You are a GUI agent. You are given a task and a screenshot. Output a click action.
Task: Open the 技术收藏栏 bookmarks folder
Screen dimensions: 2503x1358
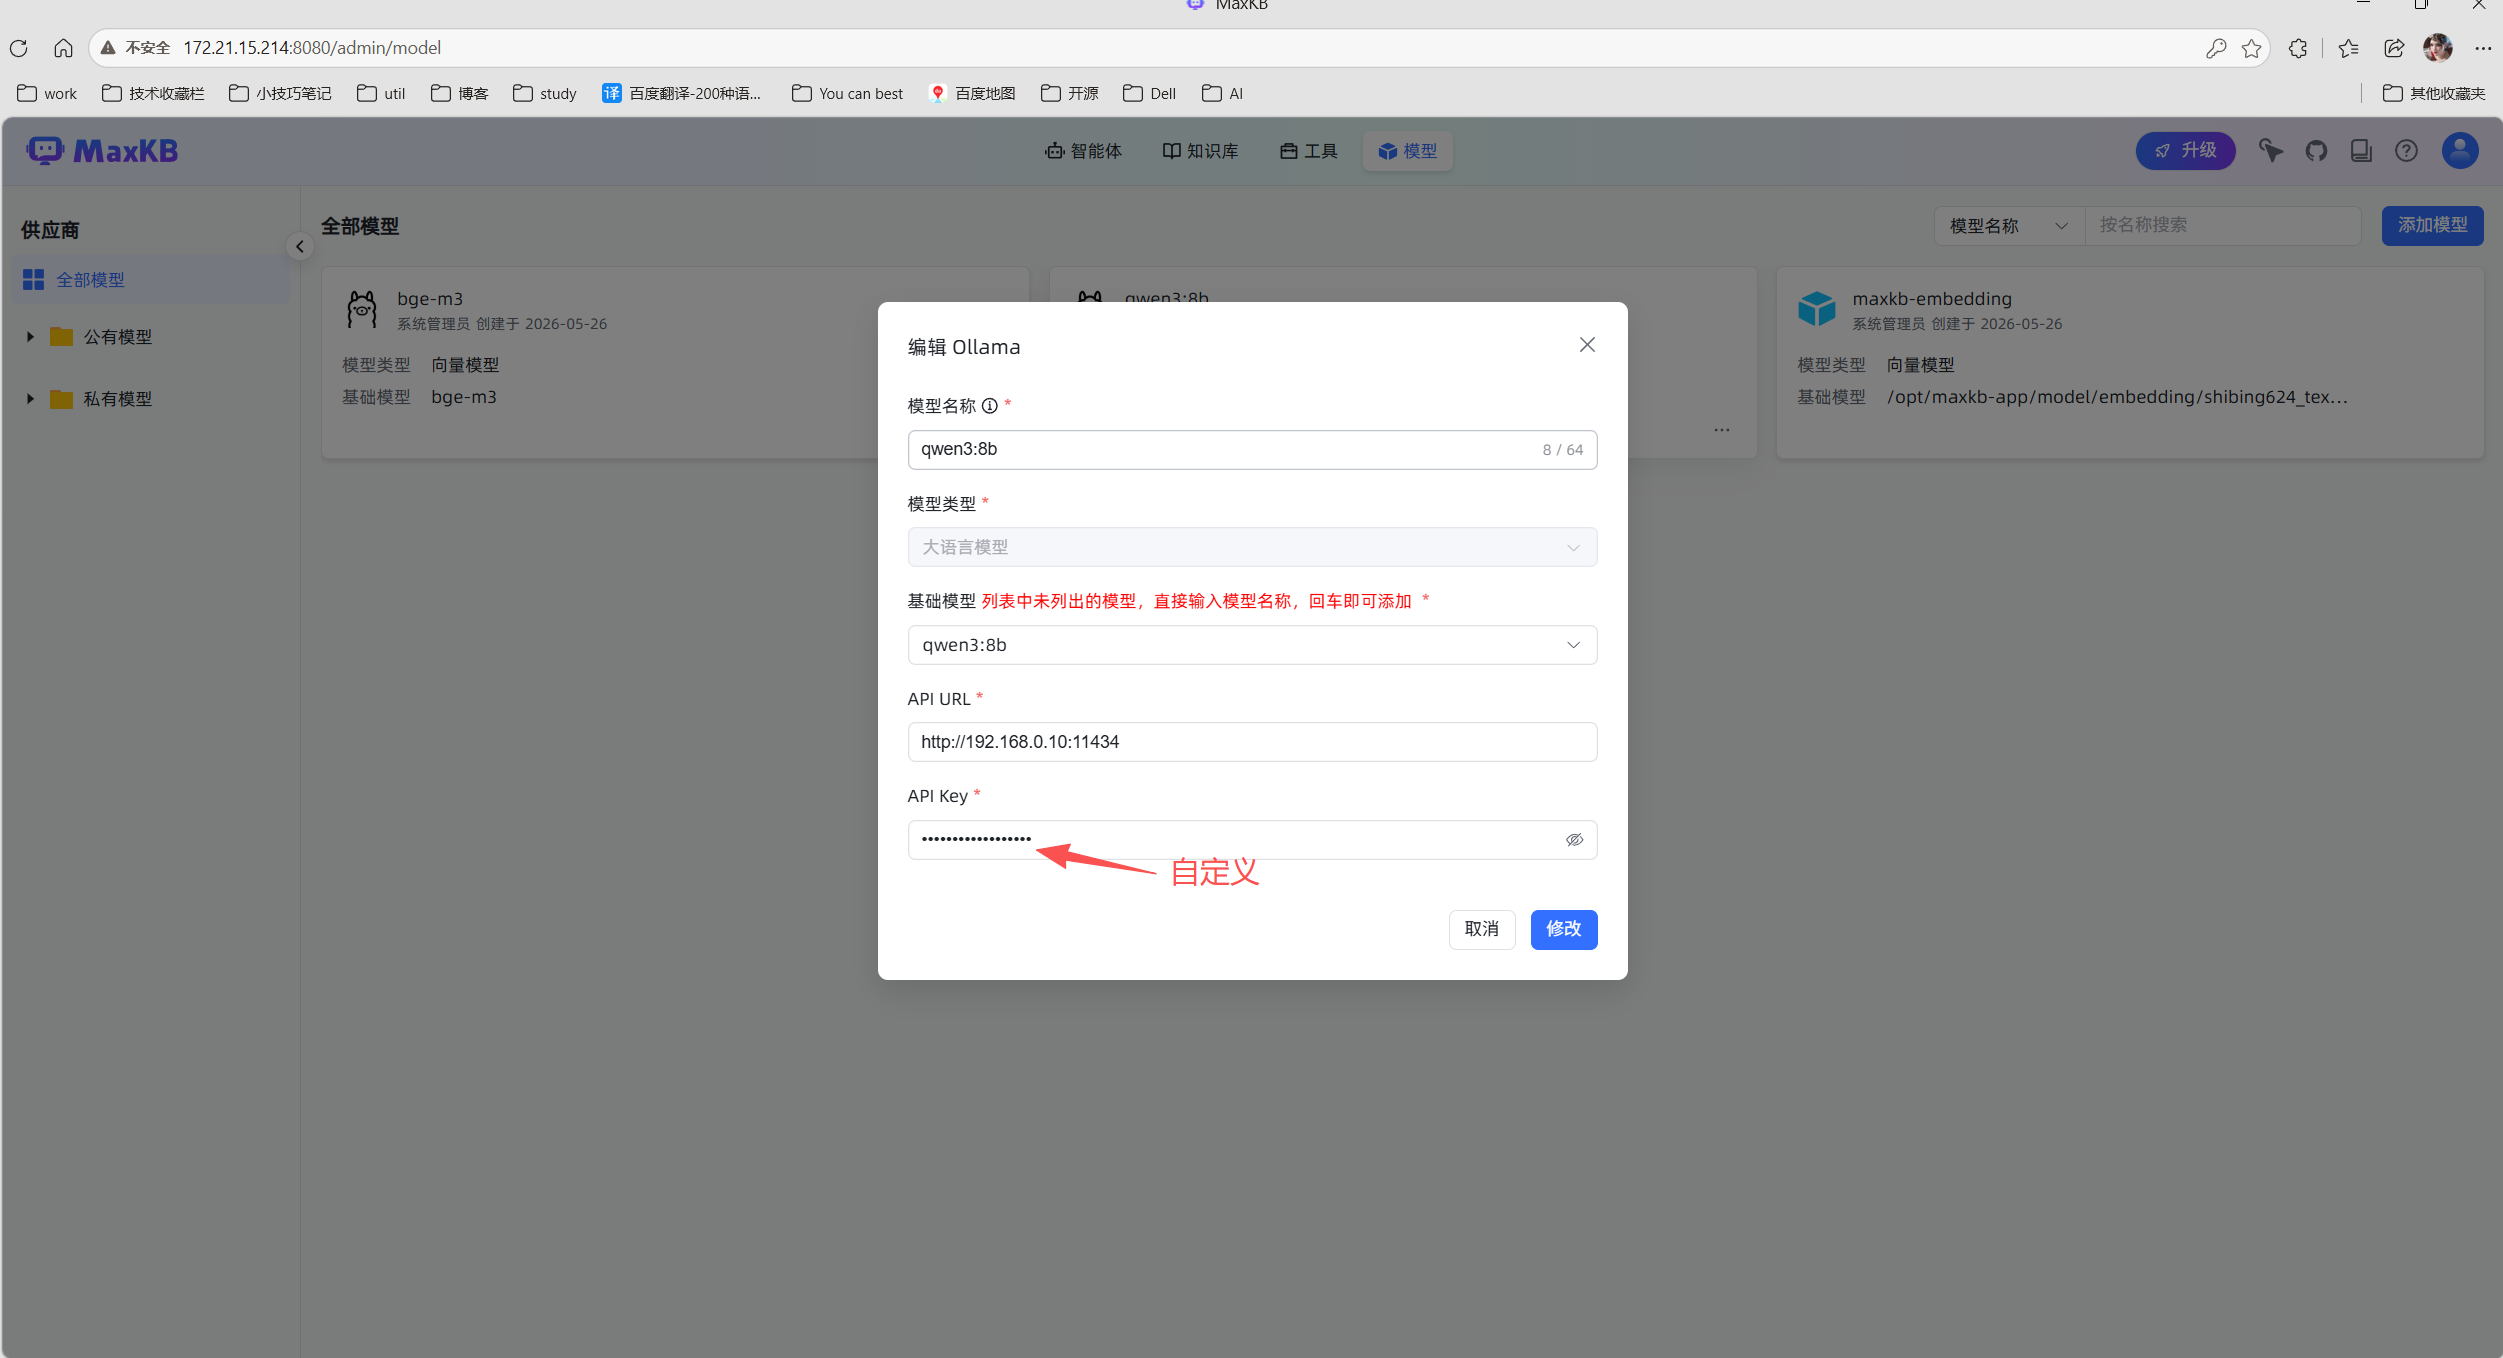(x=153, y=94)
